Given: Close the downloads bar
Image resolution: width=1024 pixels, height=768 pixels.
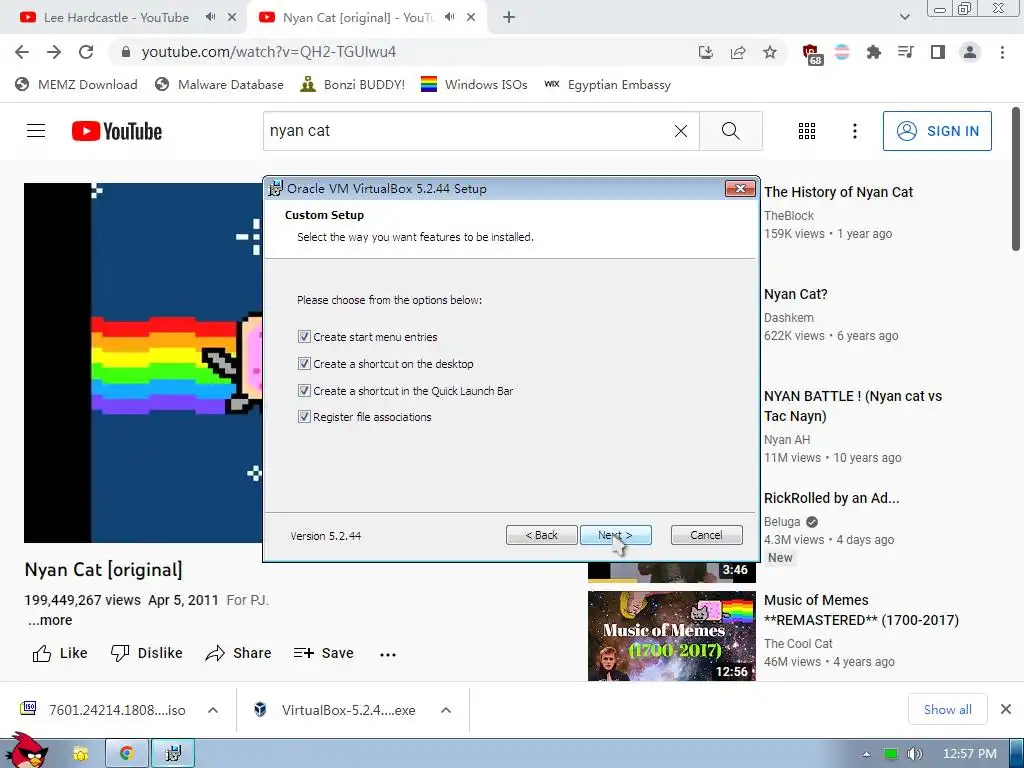Looking at the screenshot, I should 1006,709.
